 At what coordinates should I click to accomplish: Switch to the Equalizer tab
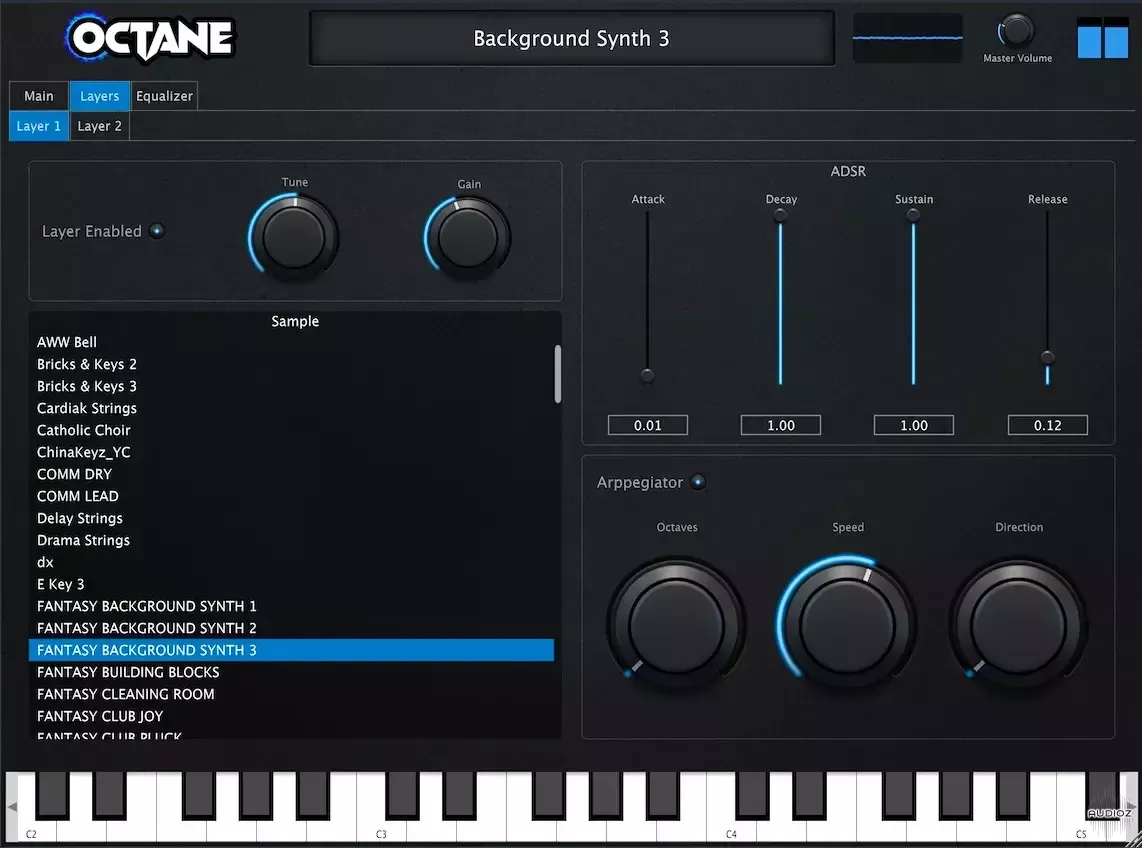tap(164, 95)
